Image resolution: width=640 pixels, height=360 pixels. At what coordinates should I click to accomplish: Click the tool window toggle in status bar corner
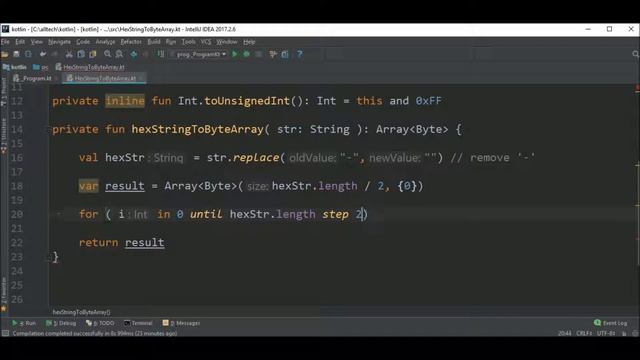[x=5, y=333]
